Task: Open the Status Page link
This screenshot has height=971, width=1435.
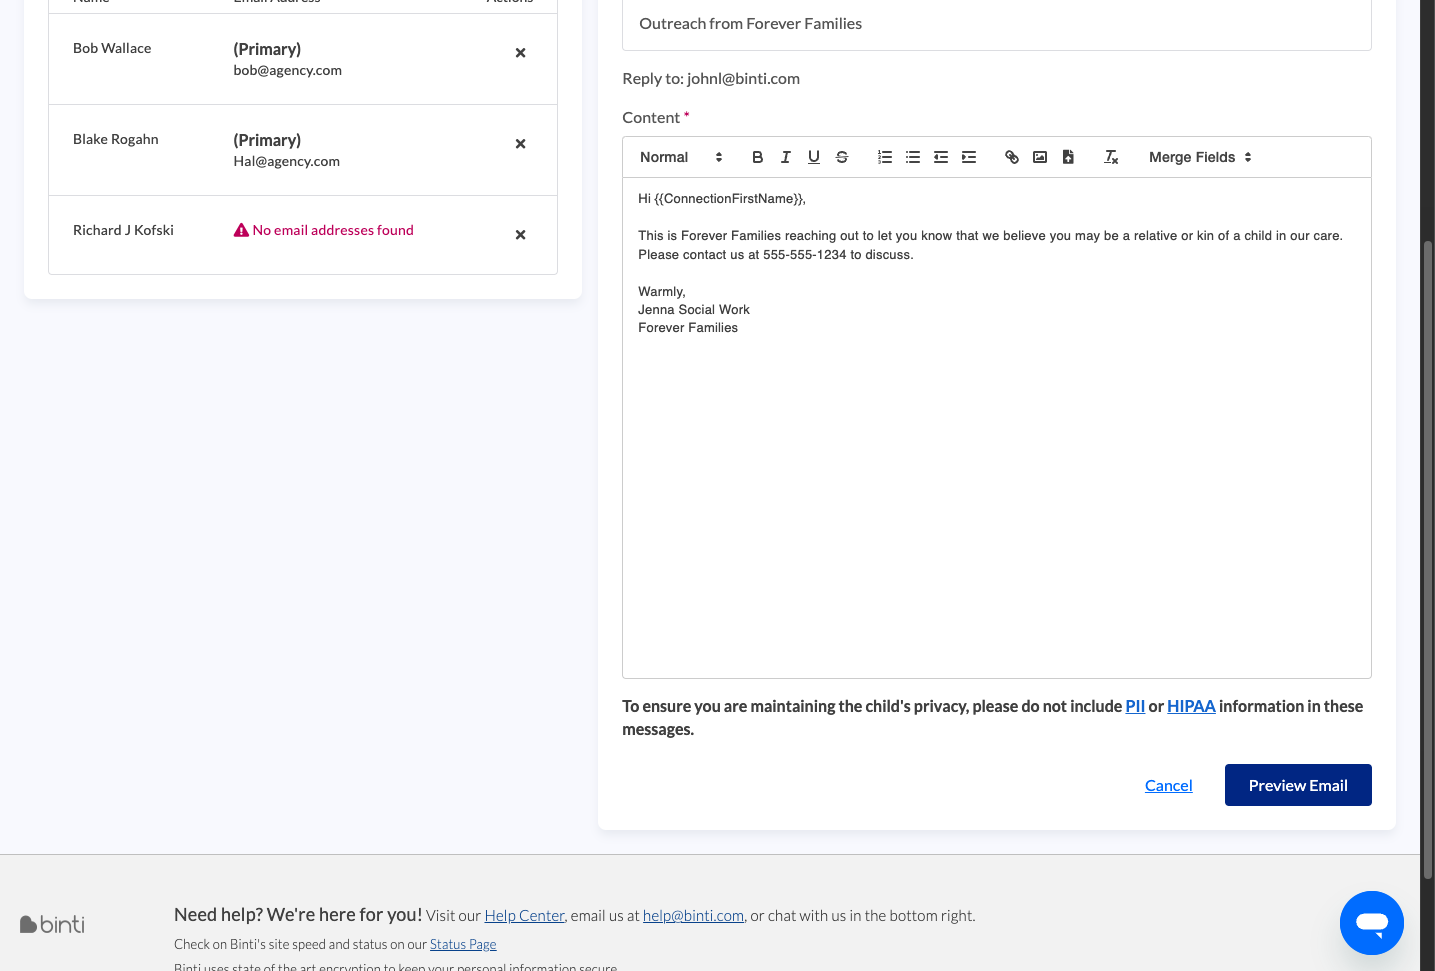Action: [463, 944]
